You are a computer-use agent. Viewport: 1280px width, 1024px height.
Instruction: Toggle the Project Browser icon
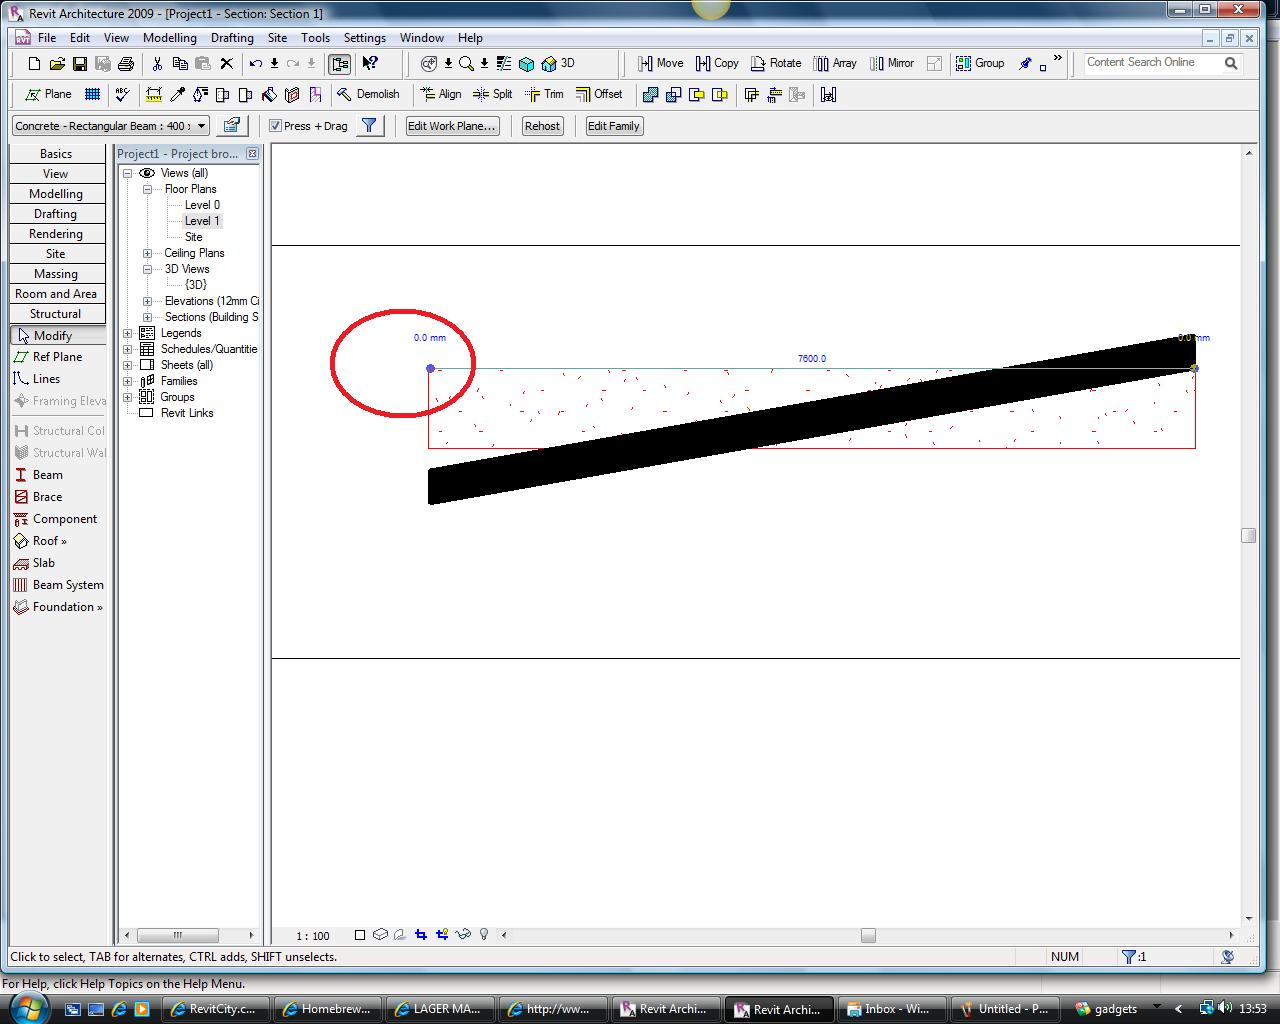click(340, 63)
